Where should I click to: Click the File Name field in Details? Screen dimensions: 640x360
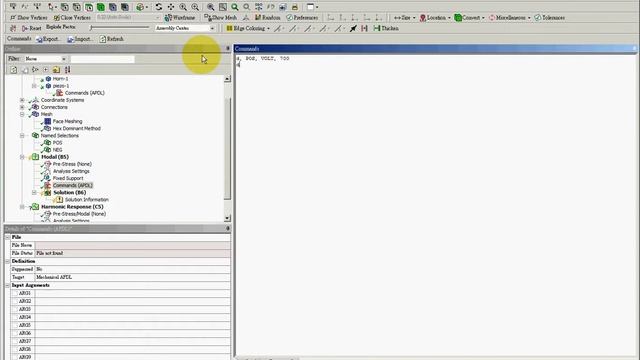133,245
